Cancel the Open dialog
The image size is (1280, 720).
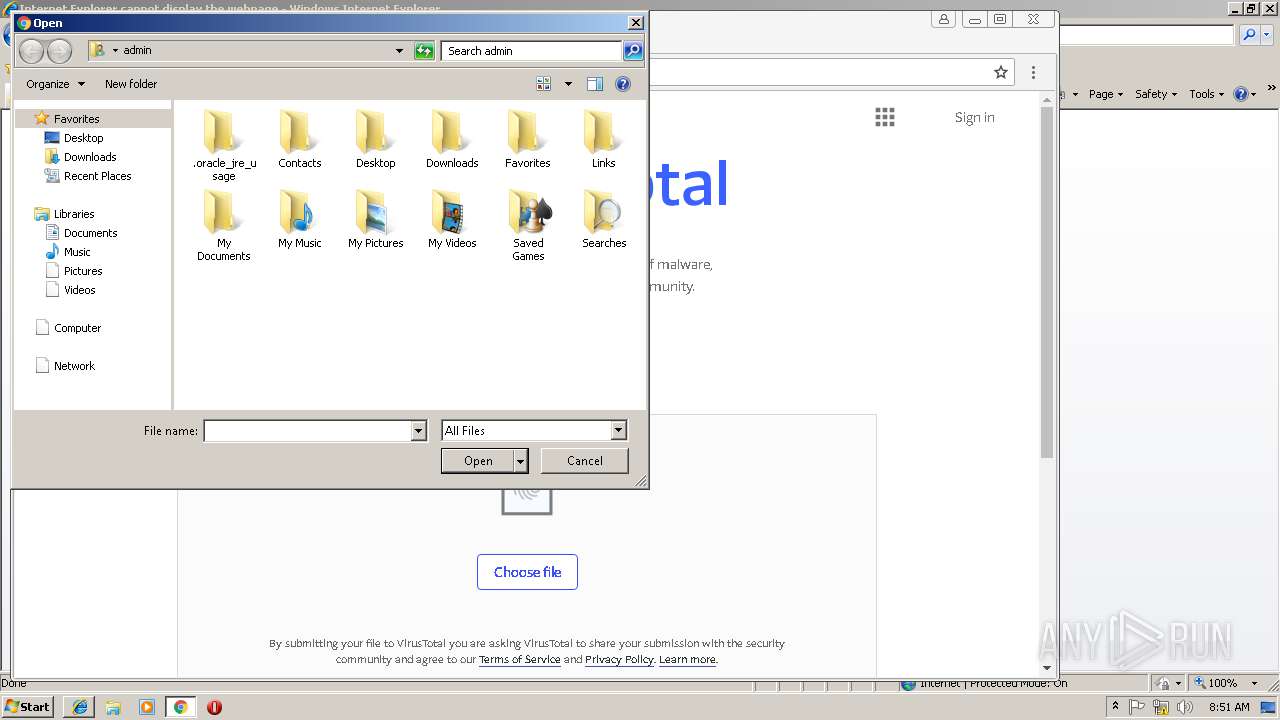584,461
